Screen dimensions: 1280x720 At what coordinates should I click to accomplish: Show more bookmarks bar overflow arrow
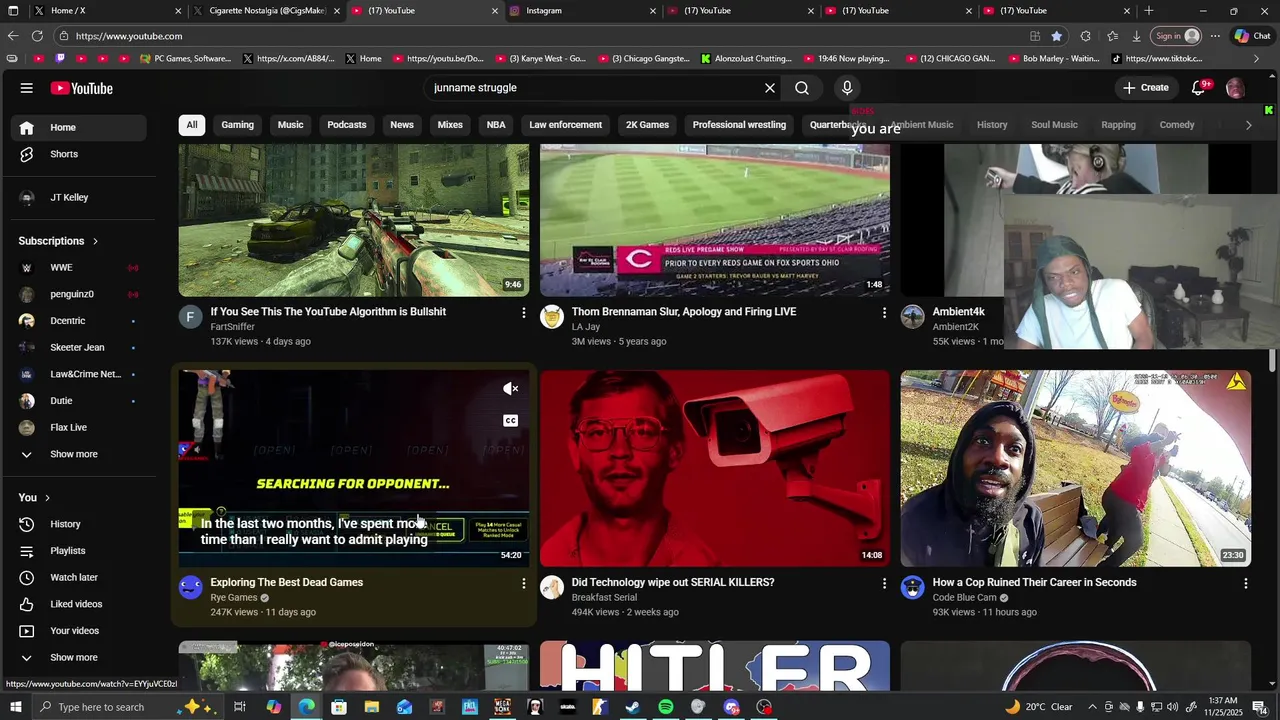coord(1256,59)
